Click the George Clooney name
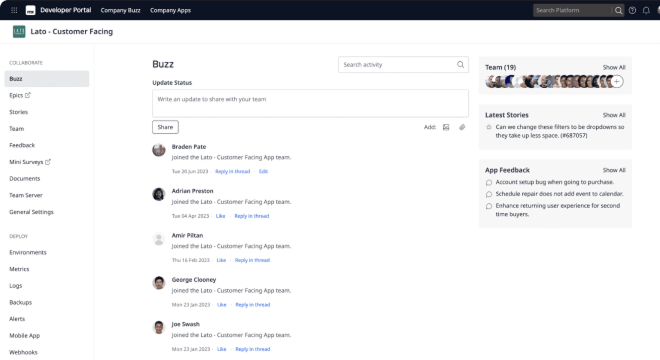Image resolution: width=660 pixels, height=360 pixels. pos(194,280)
